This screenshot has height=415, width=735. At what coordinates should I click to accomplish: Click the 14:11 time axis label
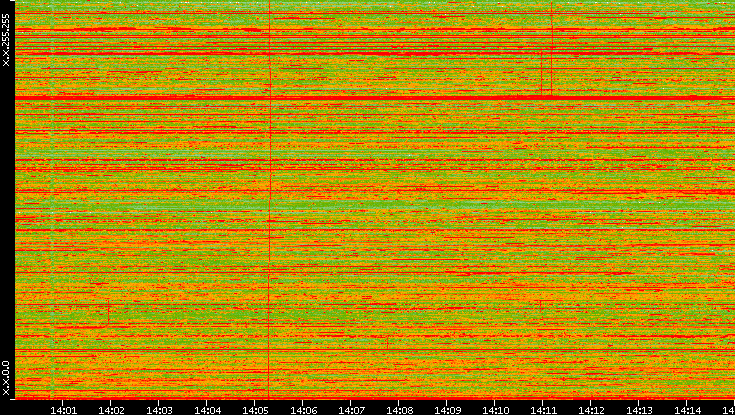544,410
